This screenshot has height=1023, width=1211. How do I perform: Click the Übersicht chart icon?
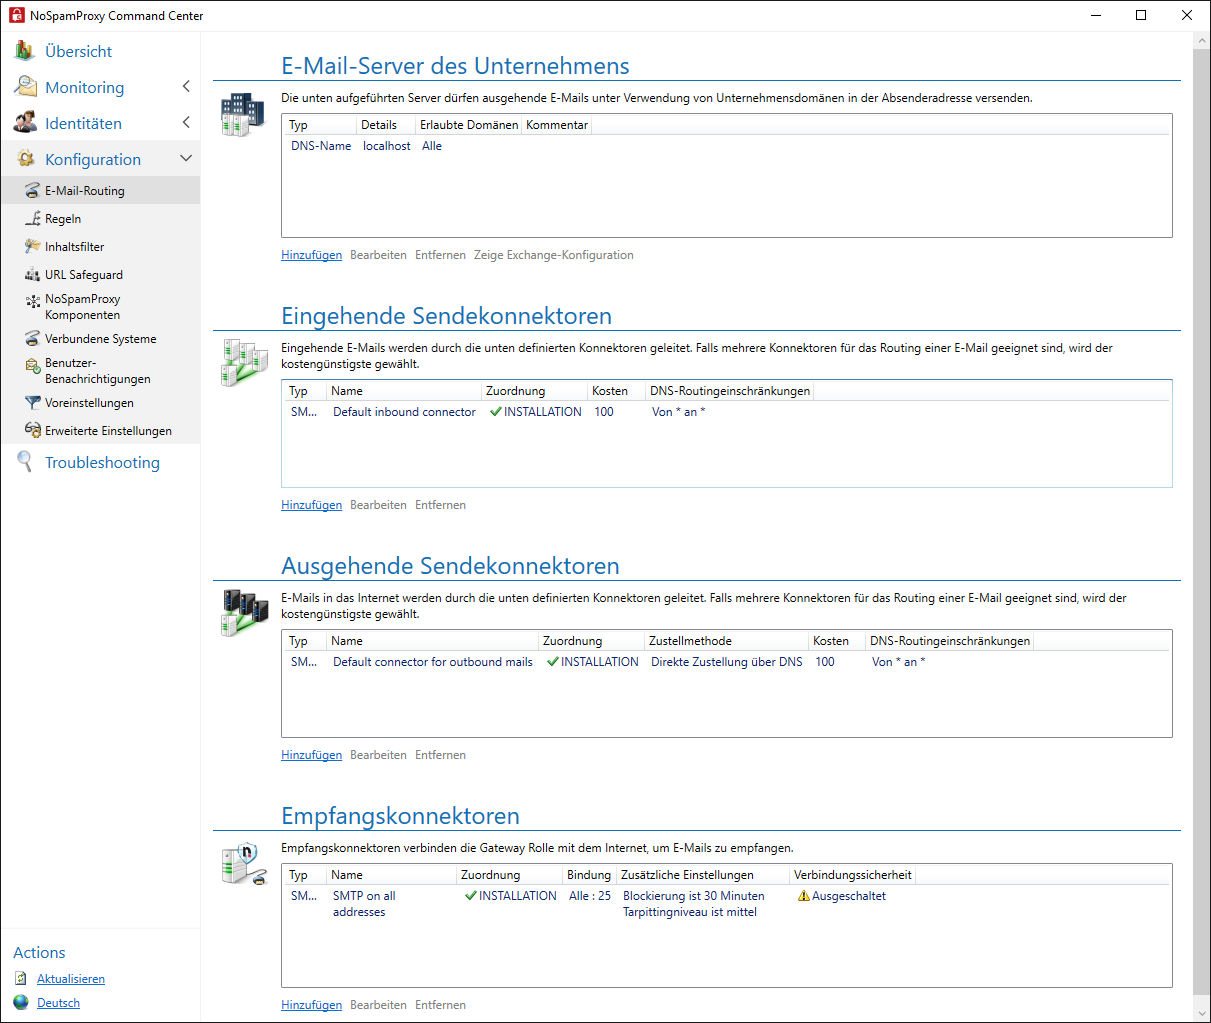(25, 51)
